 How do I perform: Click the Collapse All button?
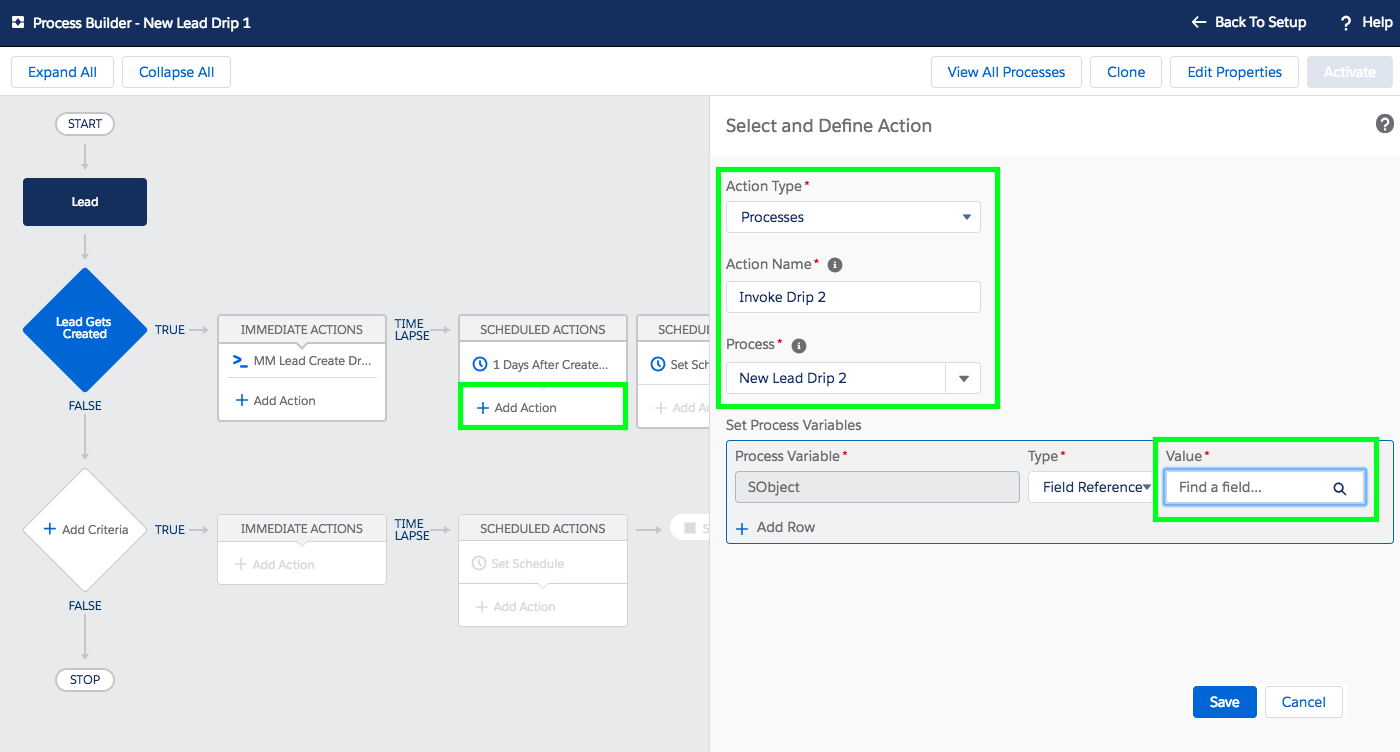pos(176,72)
